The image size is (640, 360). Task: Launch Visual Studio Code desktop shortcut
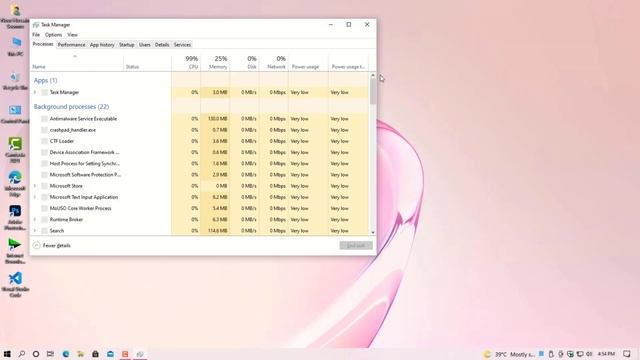pyautogui.click(x=15, y=284)
